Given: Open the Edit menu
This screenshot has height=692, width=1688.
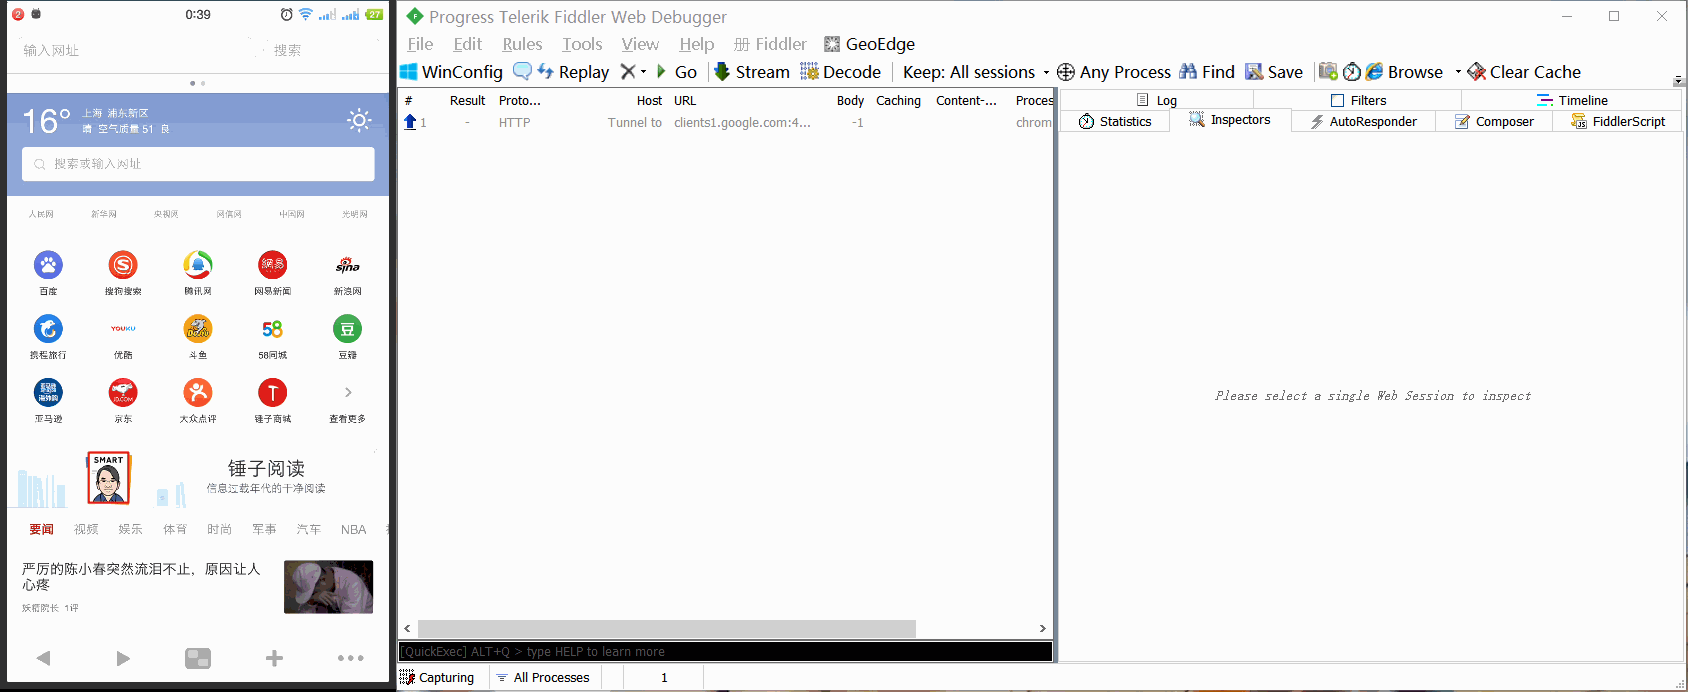Looking at the screenshot, I should point(467,44).
